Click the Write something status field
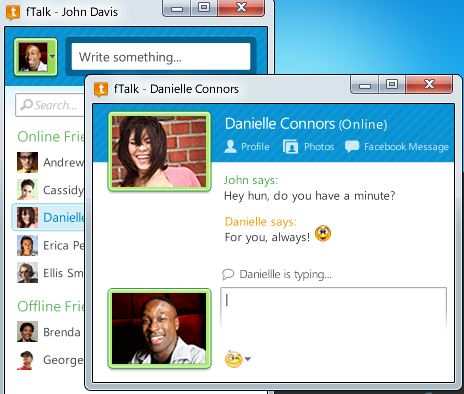The image size is (464, 394). pyautogui.click(x=161, y=57)
